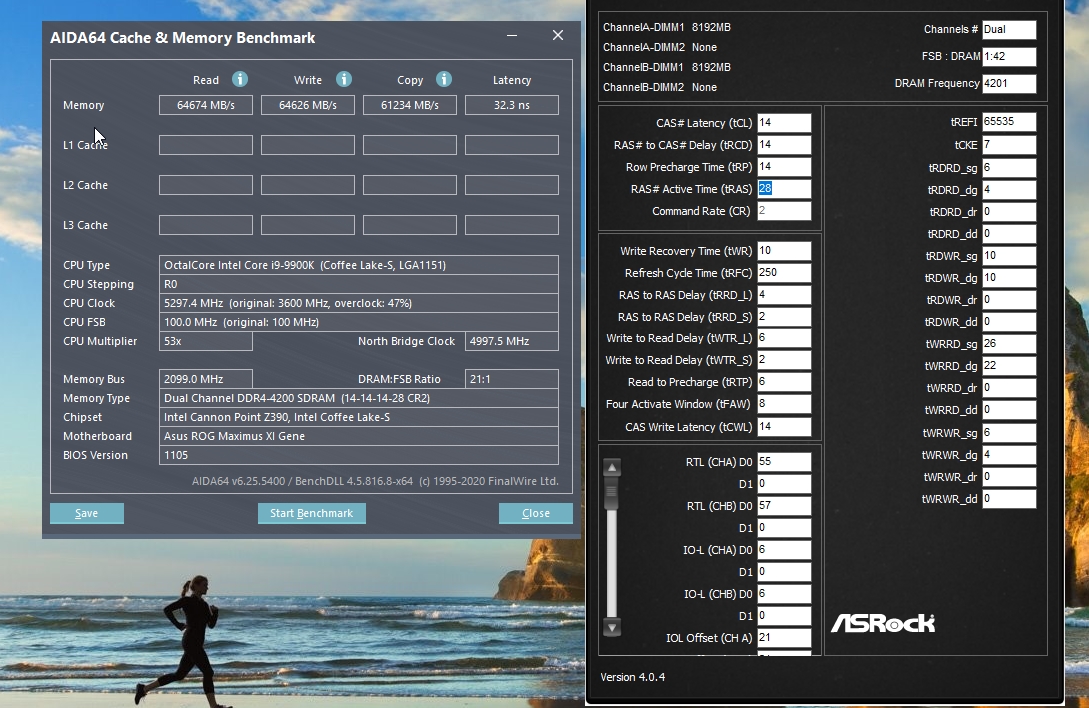Select the tRRD_S value field
The width and height of the screenshot is (1089, 708).
783,317
